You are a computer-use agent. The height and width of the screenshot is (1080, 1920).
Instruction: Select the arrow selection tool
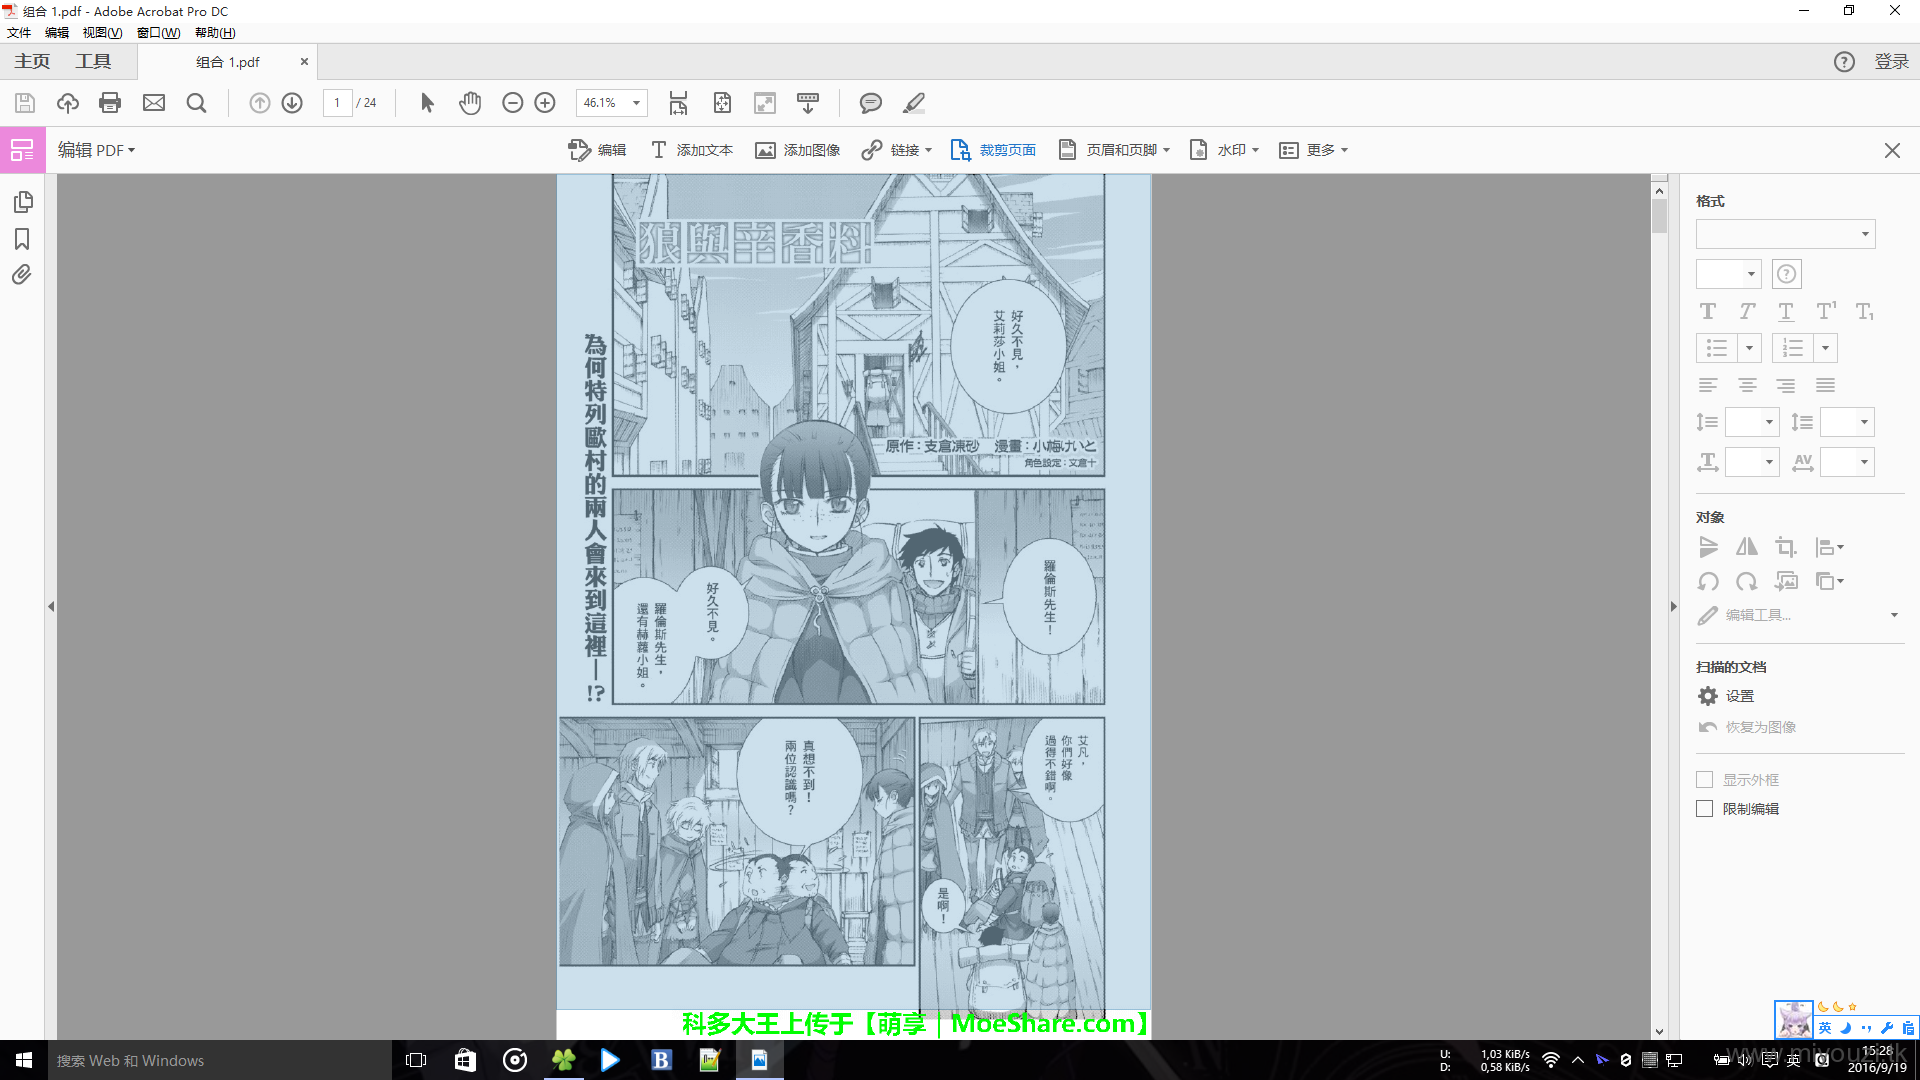427,103
